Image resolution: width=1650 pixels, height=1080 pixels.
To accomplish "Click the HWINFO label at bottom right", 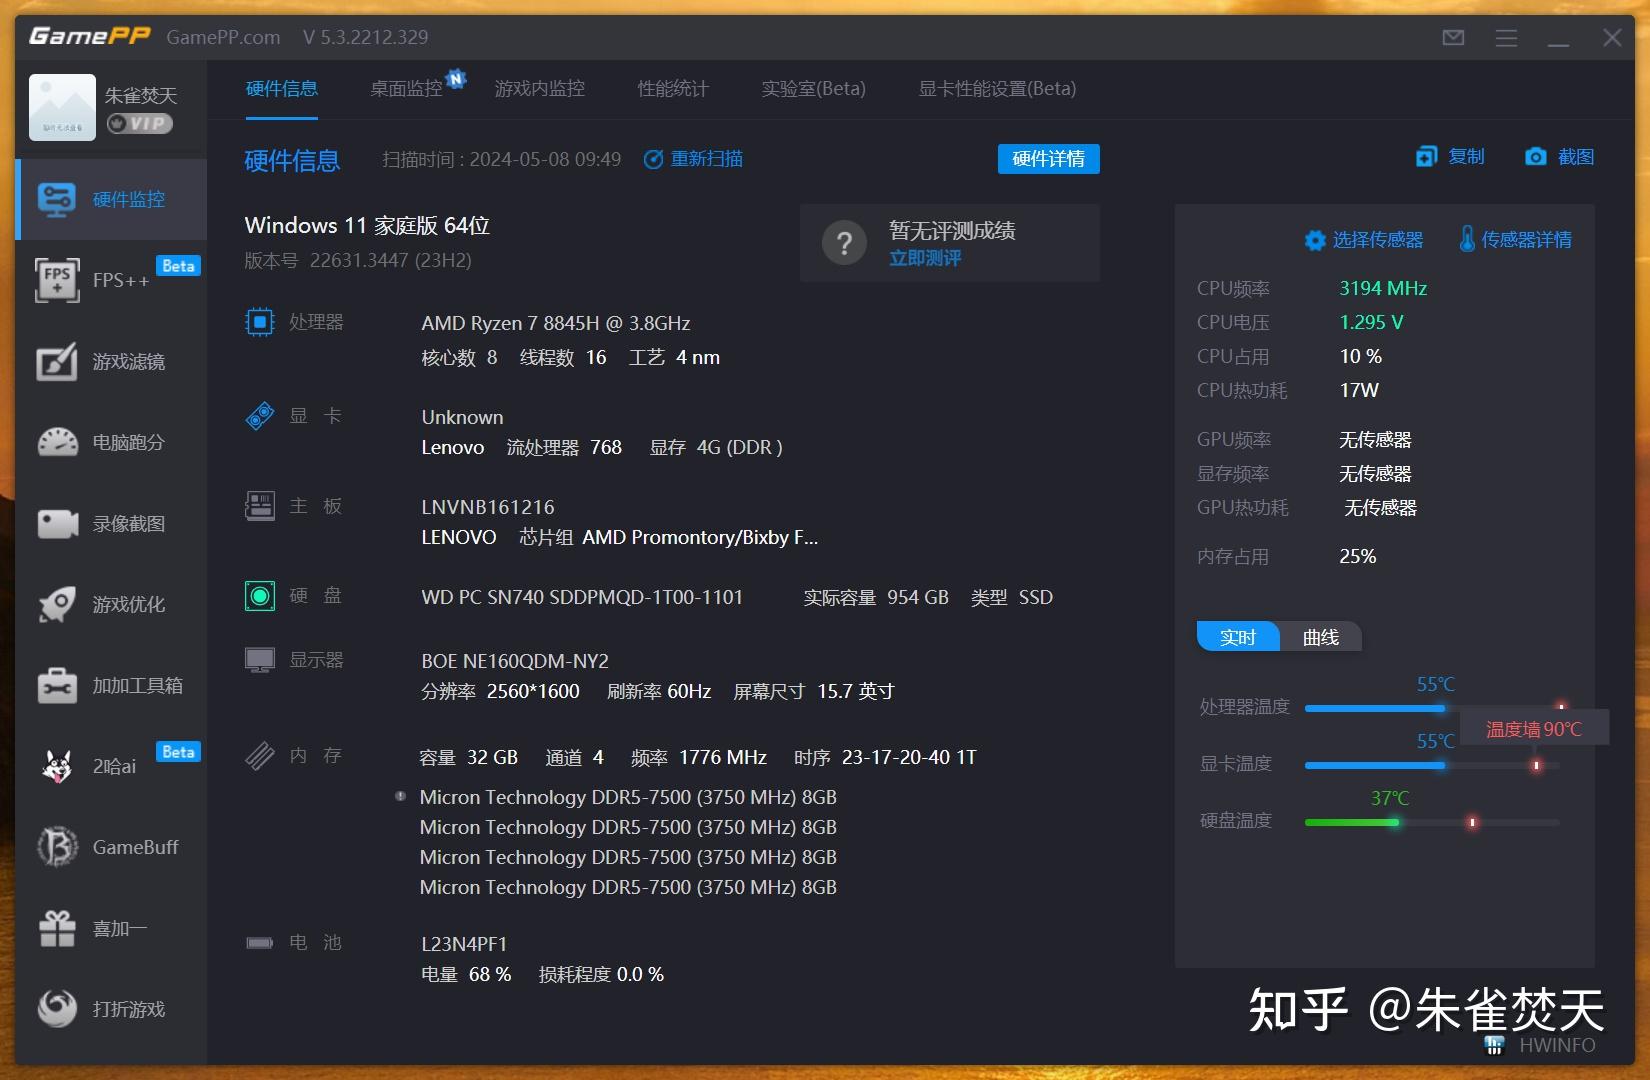I will pyautogui.click(x=1557, y=1045).
